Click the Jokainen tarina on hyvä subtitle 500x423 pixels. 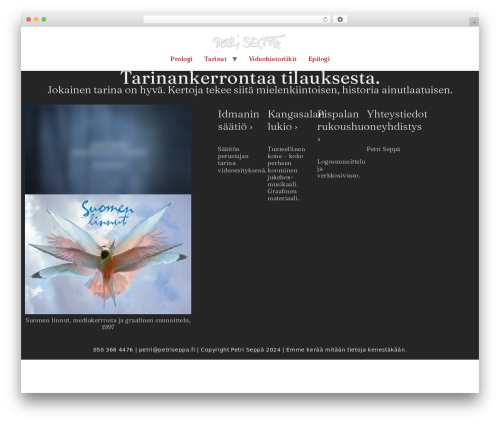[x=250, y=90]
